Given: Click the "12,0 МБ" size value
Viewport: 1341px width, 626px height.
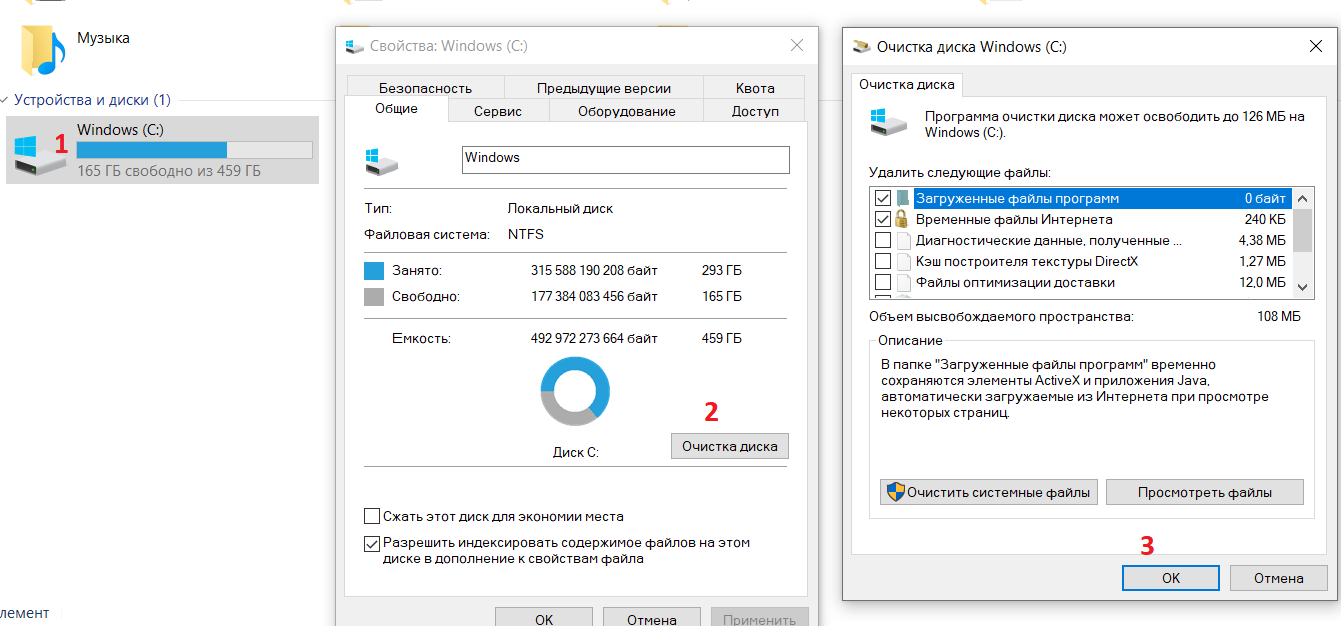Looking at the screenshot, I should coord(1262,283).
